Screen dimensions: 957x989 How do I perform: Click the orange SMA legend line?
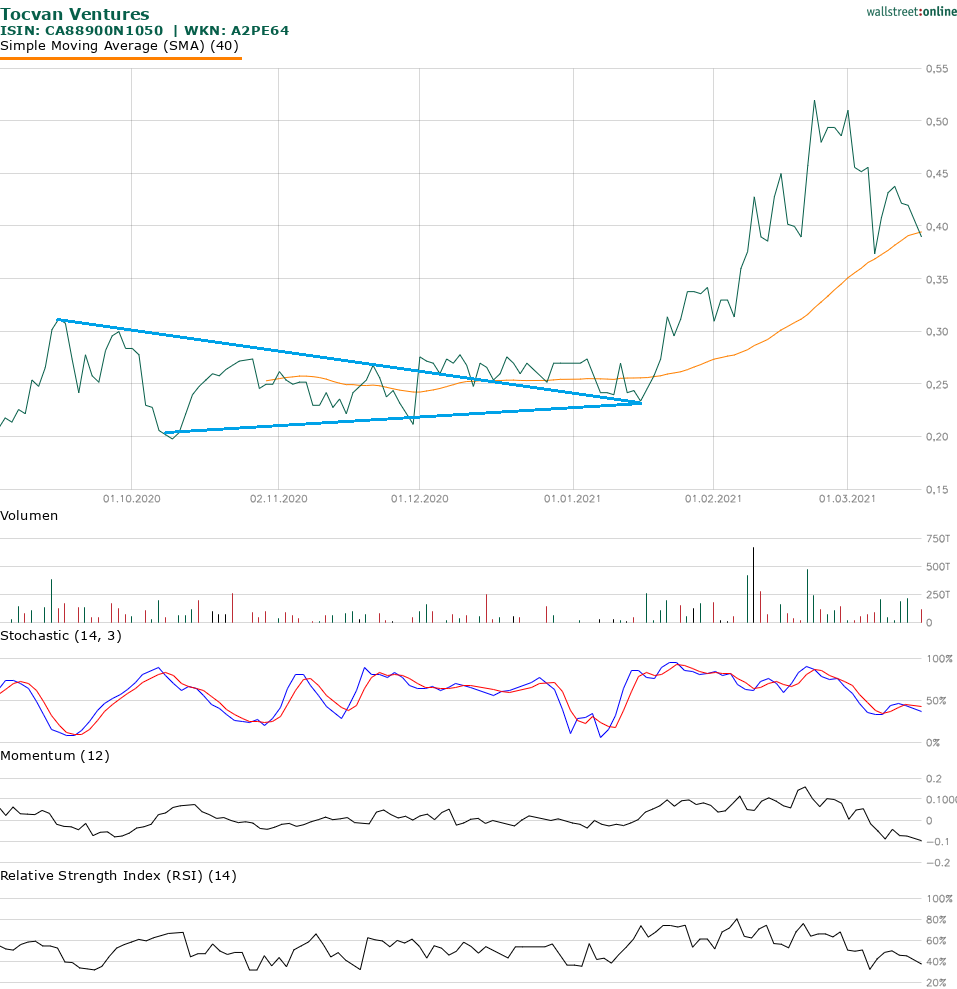click(x=120, y=59)
